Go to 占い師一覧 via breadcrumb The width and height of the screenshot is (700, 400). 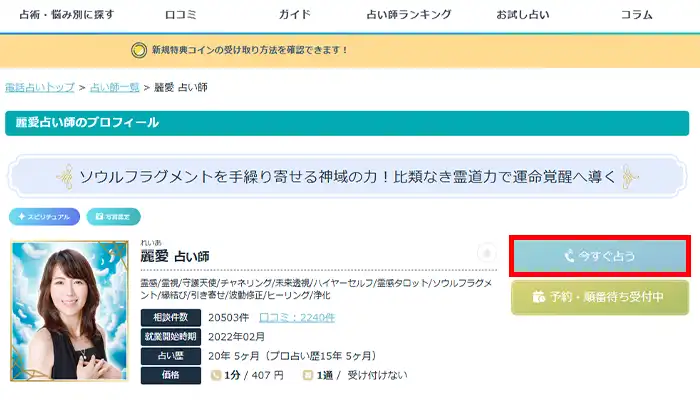point(115,88)
